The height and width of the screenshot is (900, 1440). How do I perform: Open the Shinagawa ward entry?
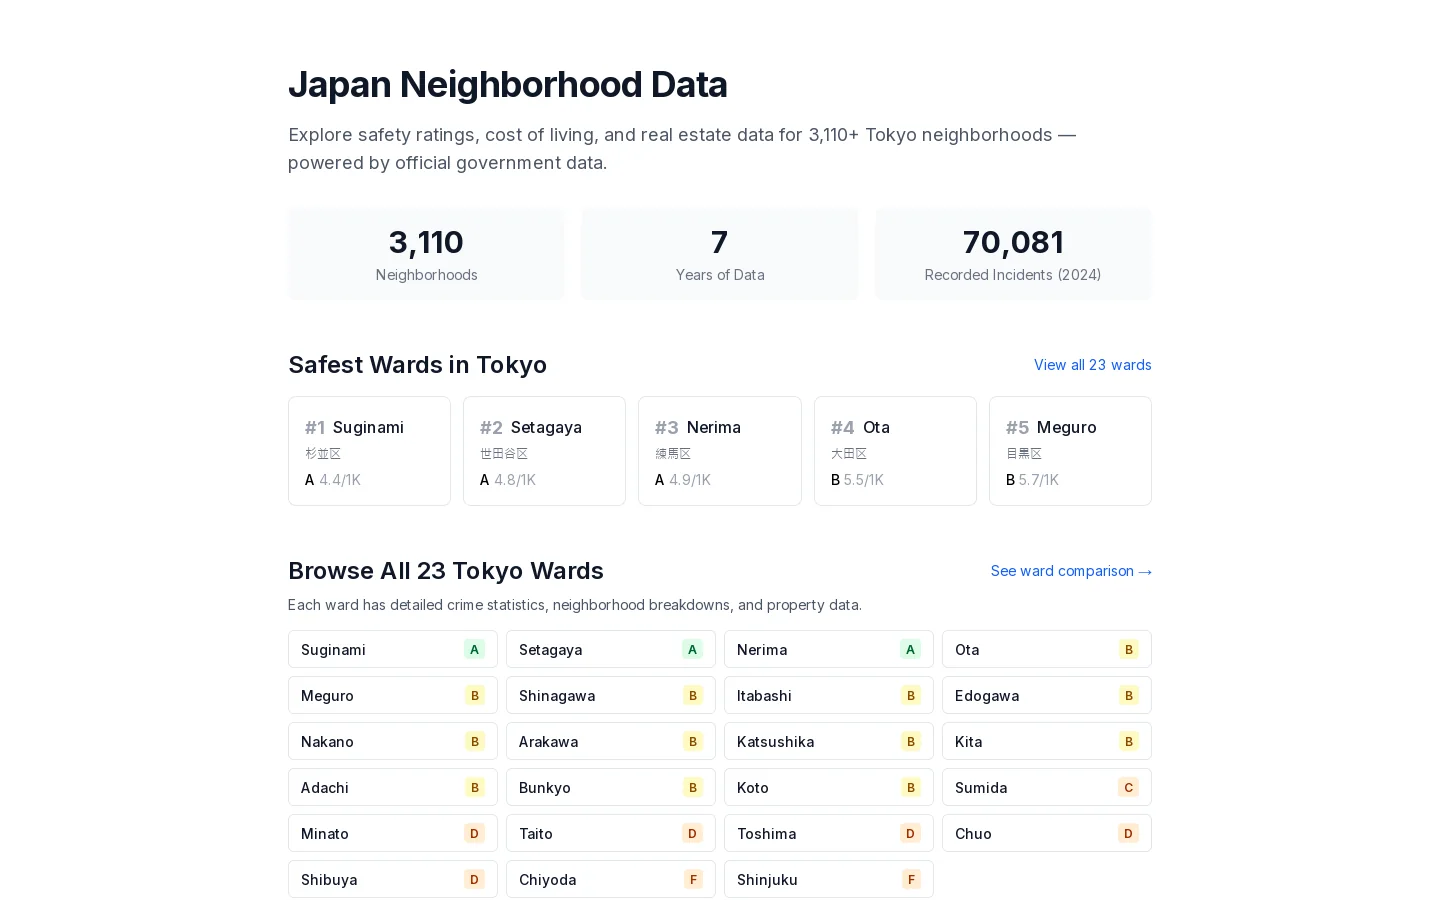[x=611, y=695]
